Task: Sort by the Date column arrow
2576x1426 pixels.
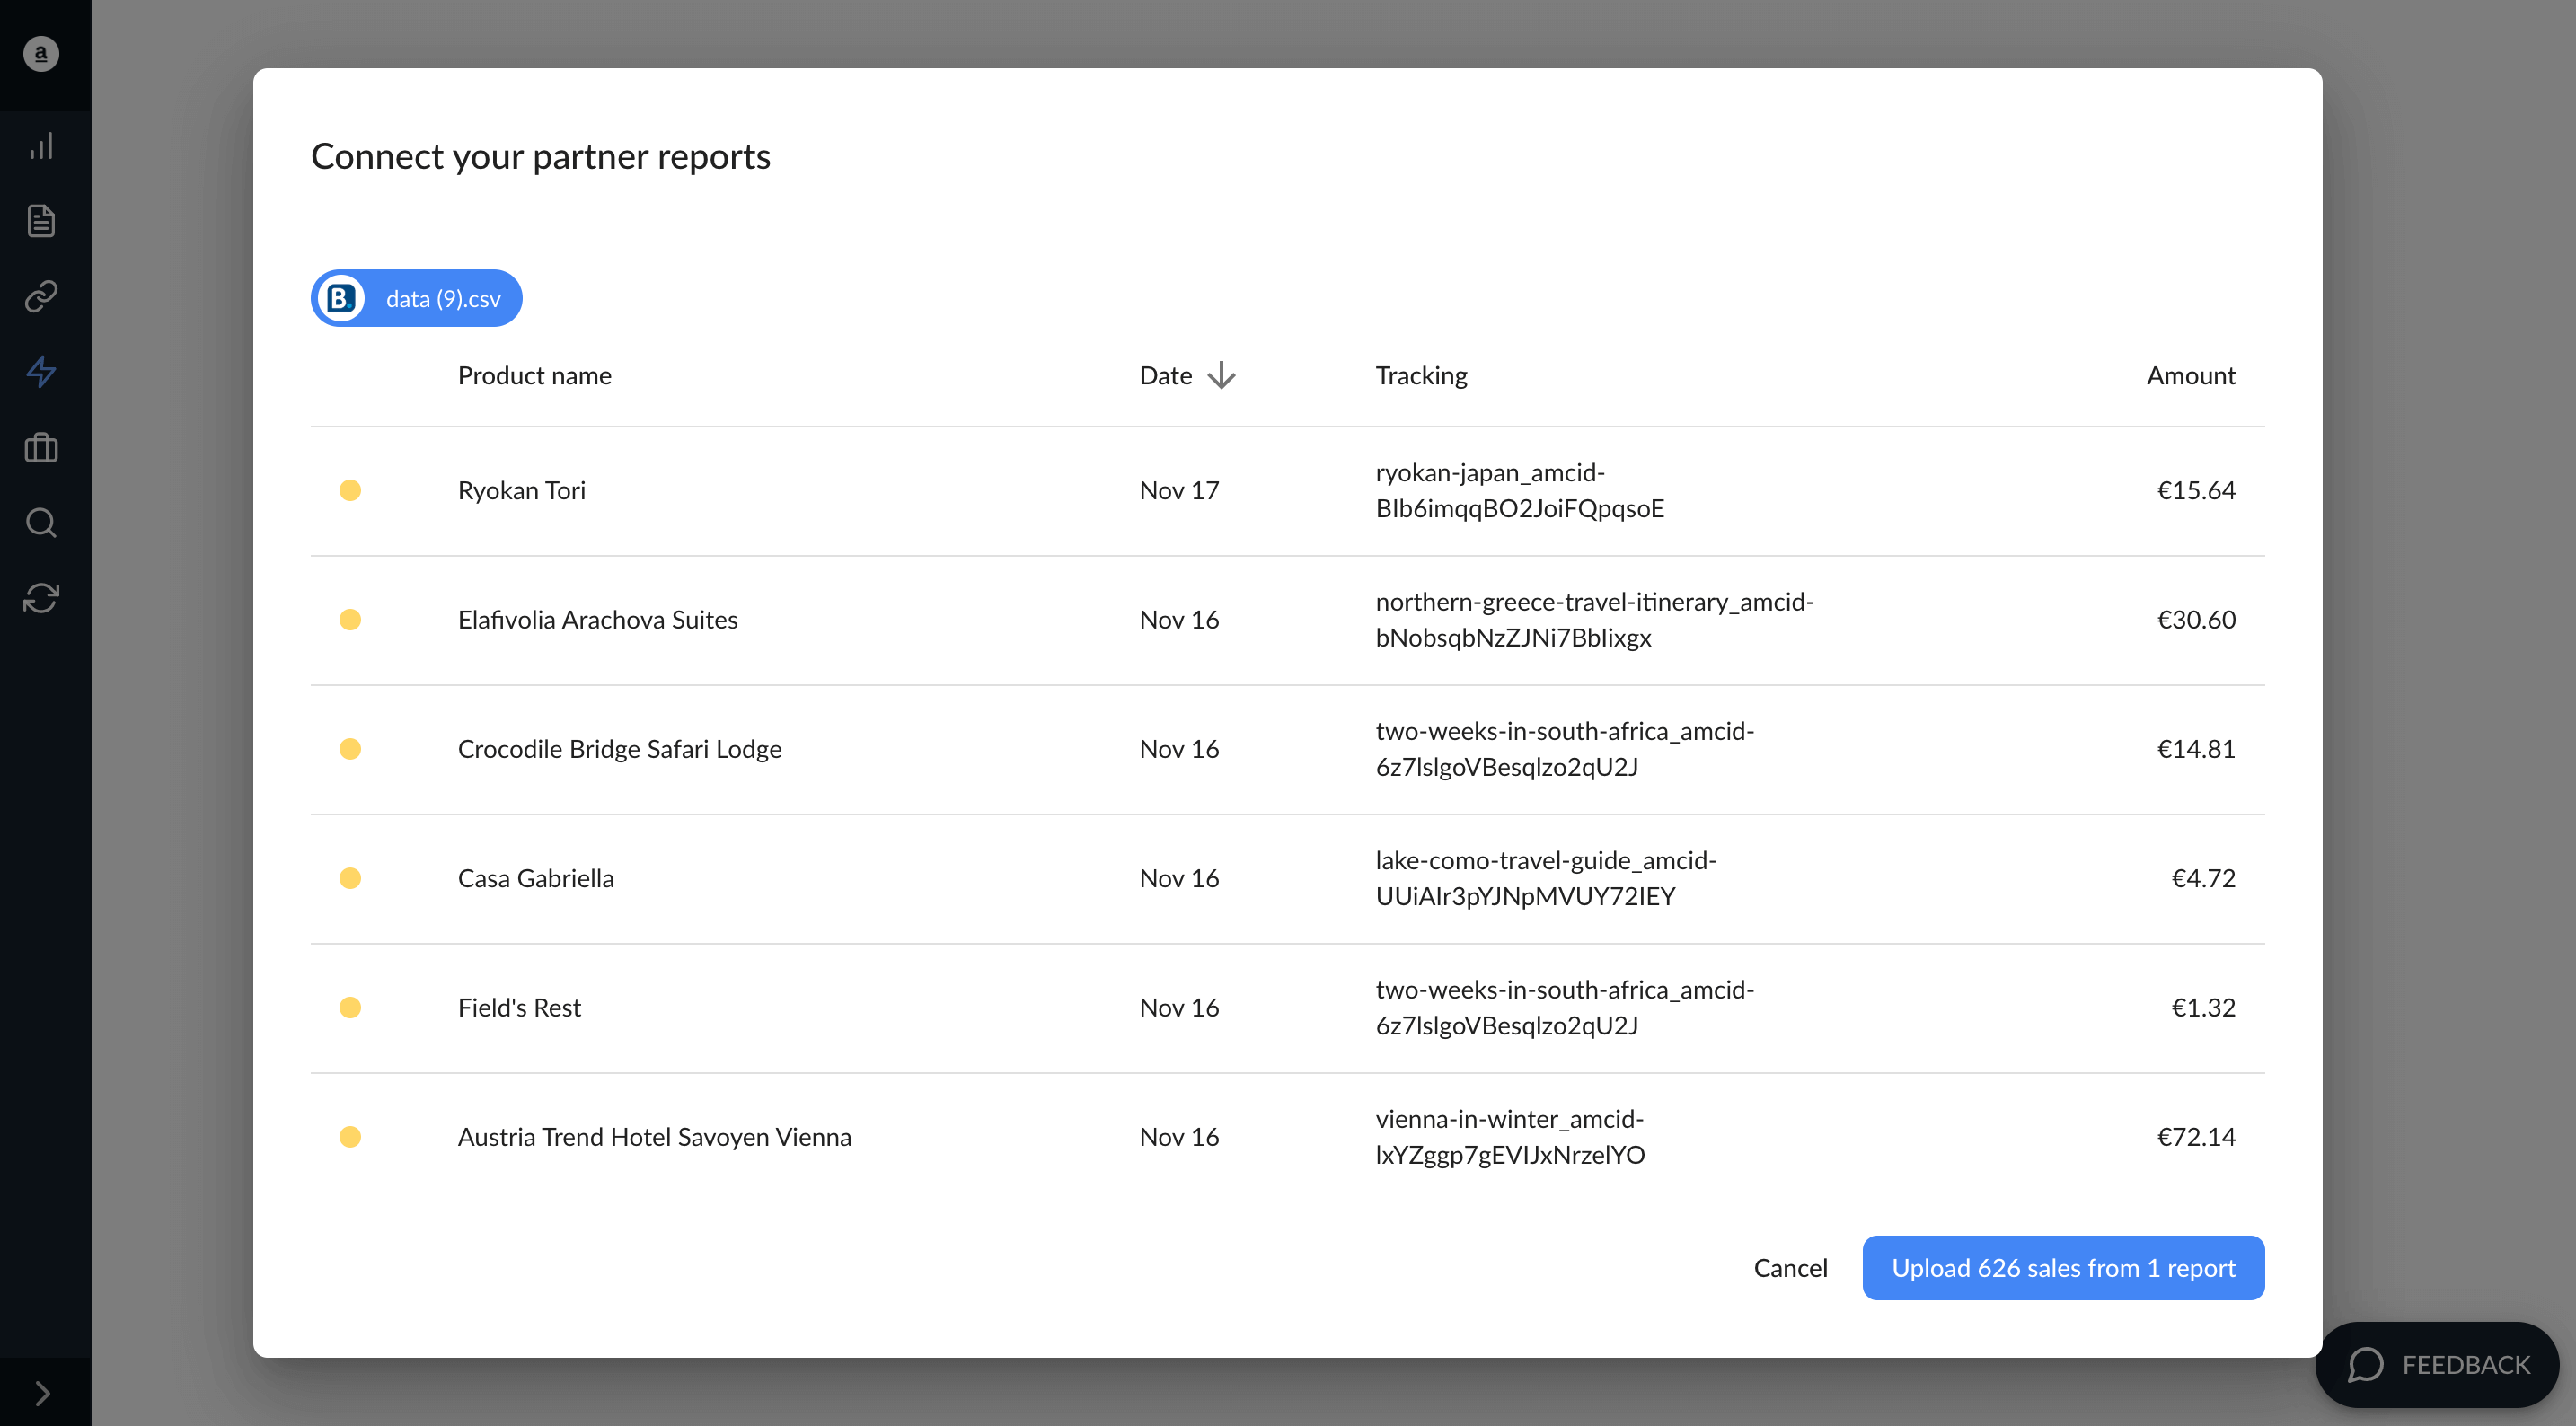Action: 1221,376
